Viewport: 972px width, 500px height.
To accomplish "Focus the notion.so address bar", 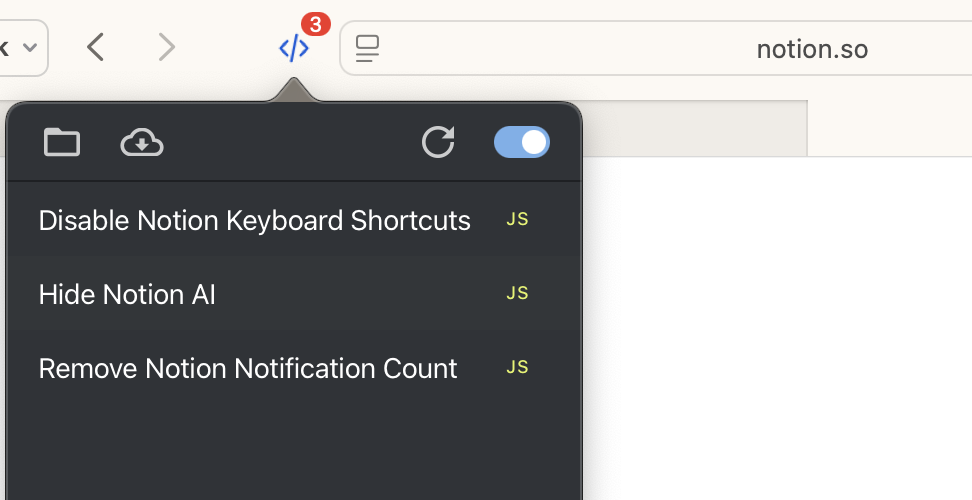I will (x=657, y=48).
